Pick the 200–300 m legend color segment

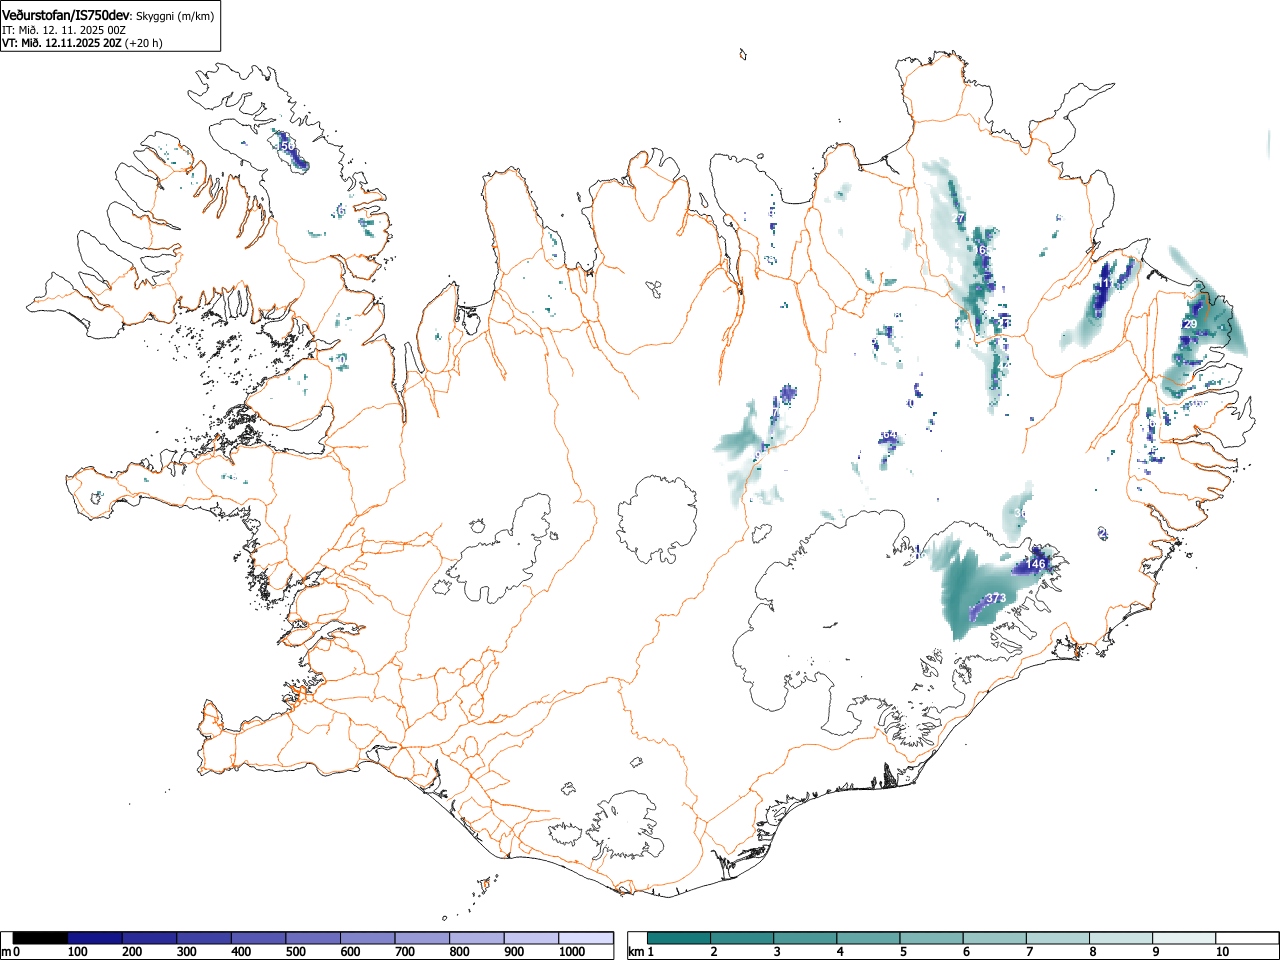click(150, 938)
